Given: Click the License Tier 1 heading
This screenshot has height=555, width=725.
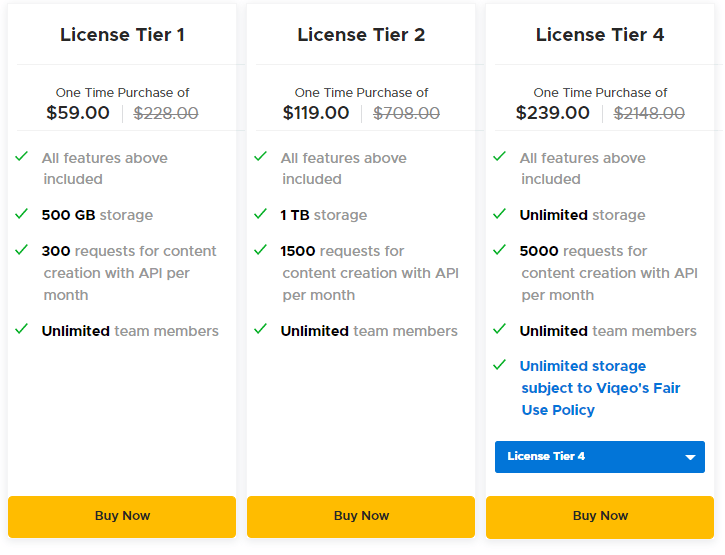Looking at the screenshot, I should click(122, 35).
